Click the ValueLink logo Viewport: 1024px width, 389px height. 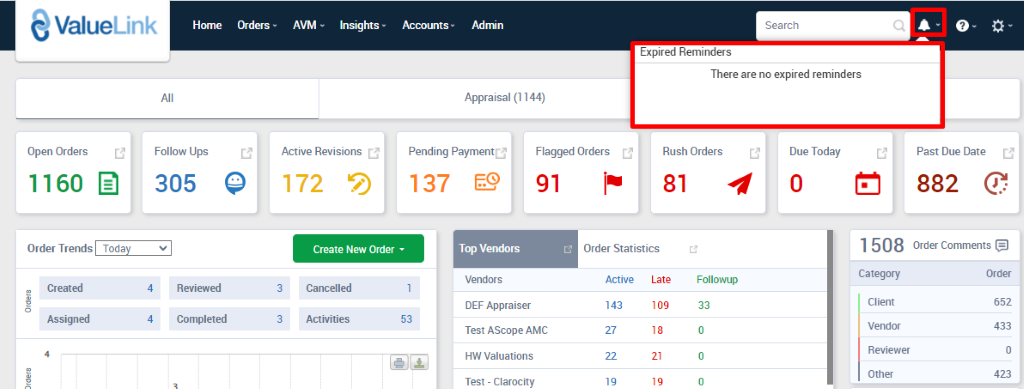pyautogui.click(x=94, y=25)
